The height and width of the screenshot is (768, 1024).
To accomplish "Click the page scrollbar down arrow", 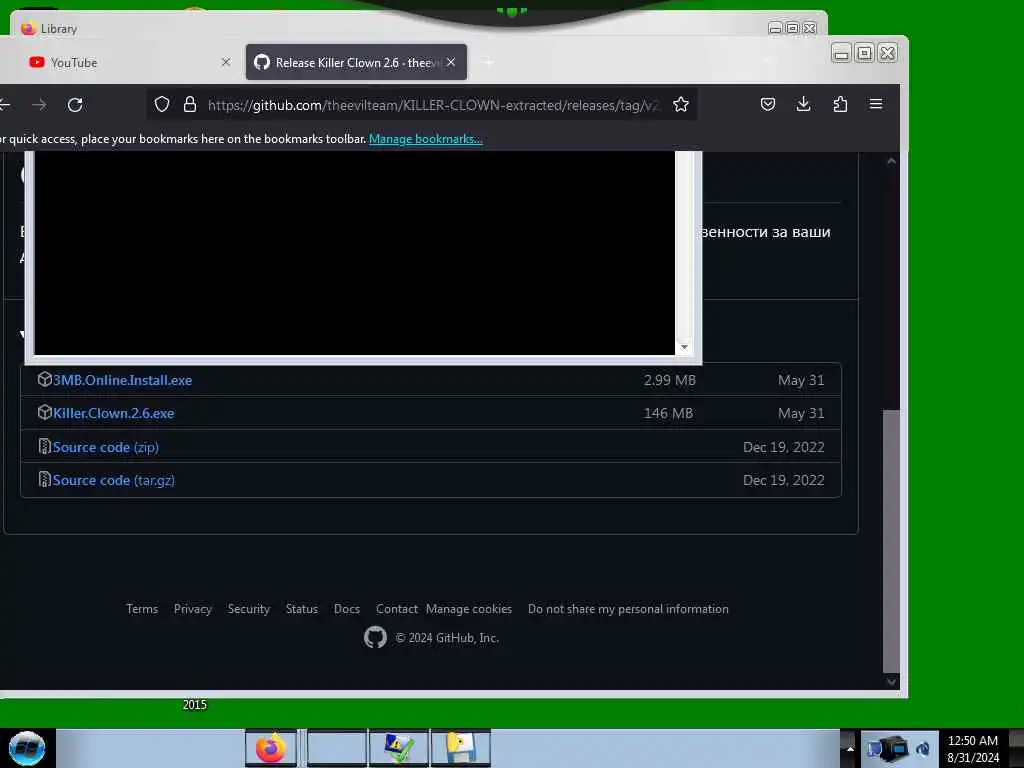I will click(891, 681).
